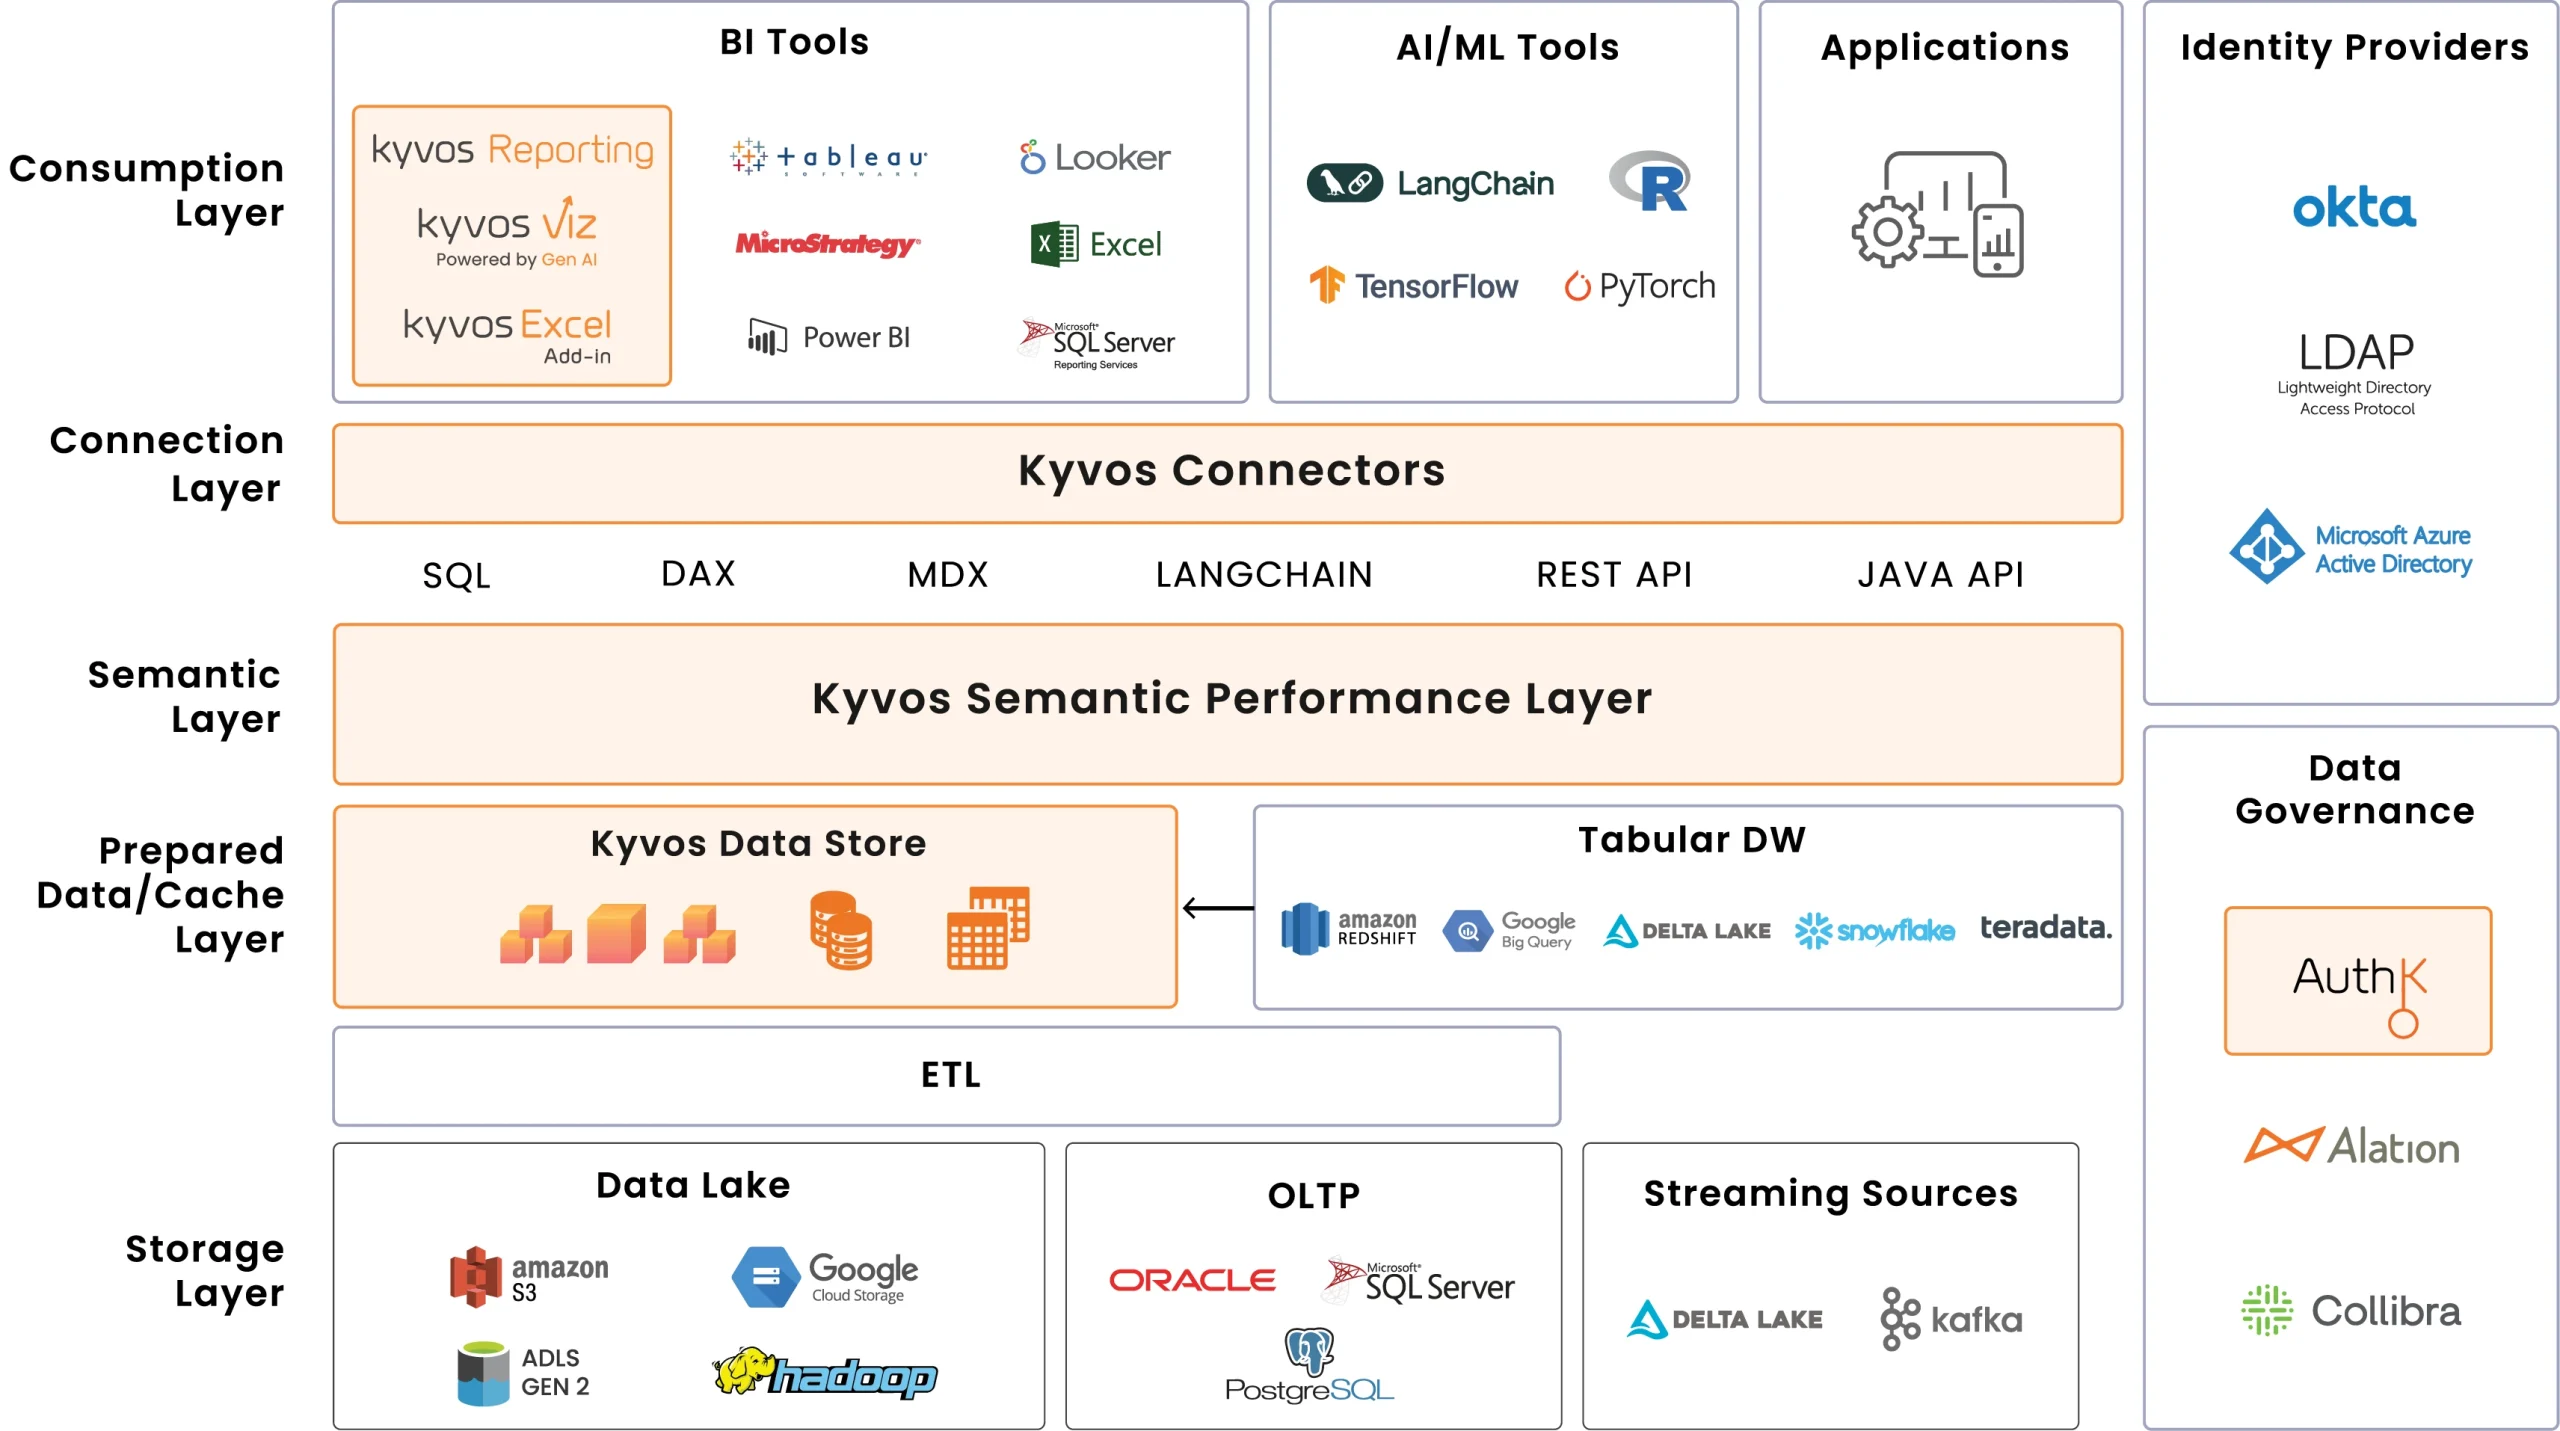Click the Kyvos Semantic Performance Layer bar

click(x=1228, y=704)
